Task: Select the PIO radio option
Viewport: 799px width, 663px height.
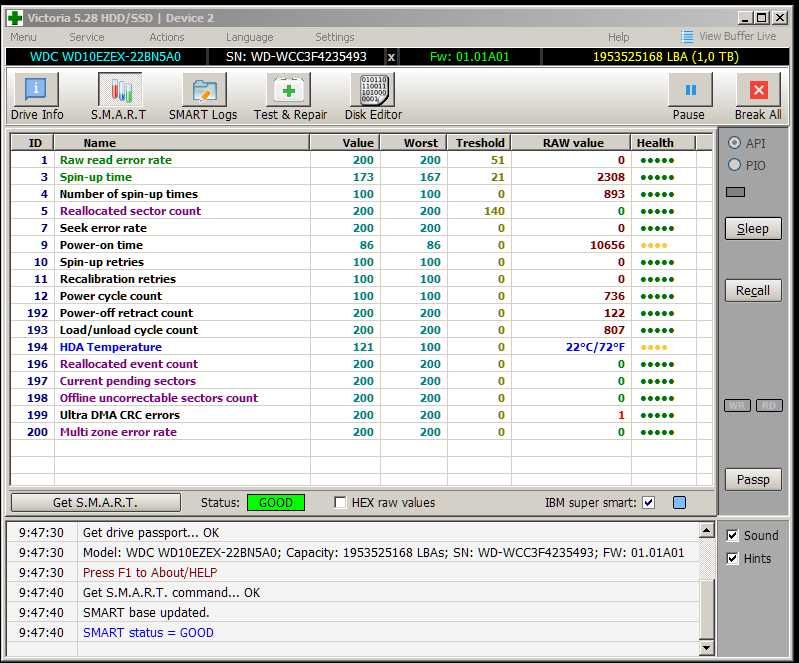Action: tap(734, 165)
